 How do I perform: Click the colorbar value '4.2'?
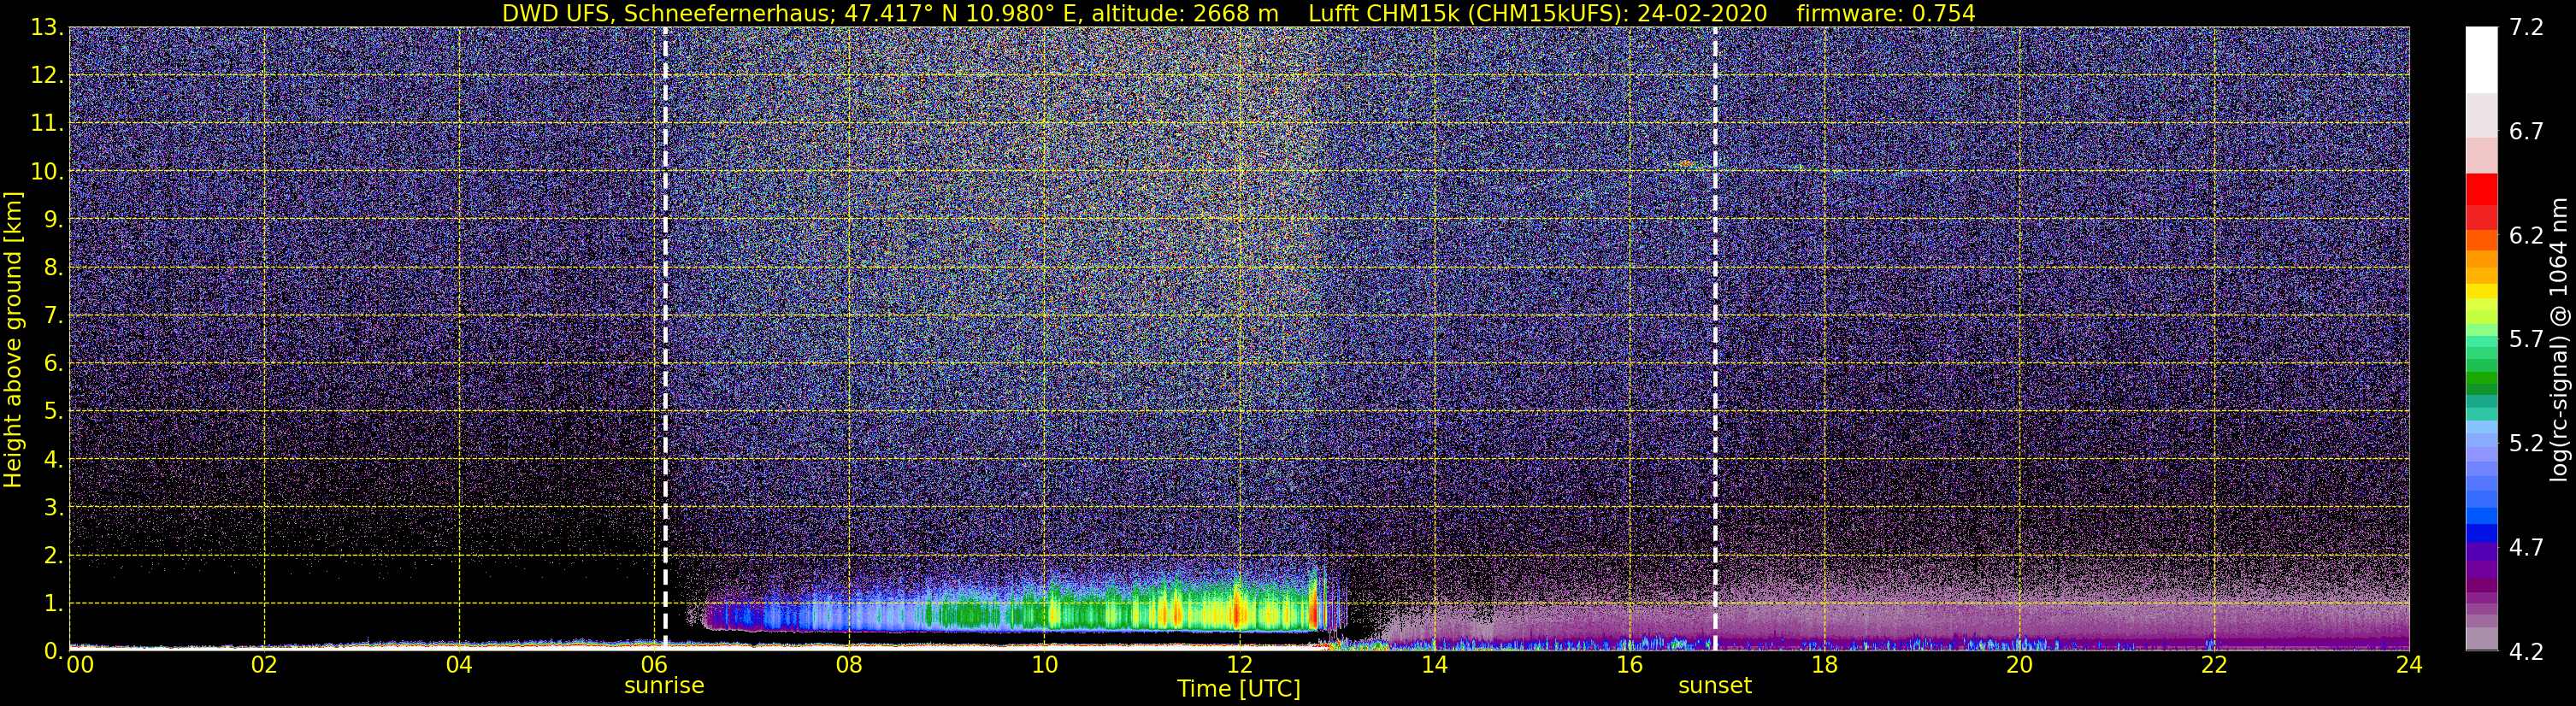point(2526,651)
